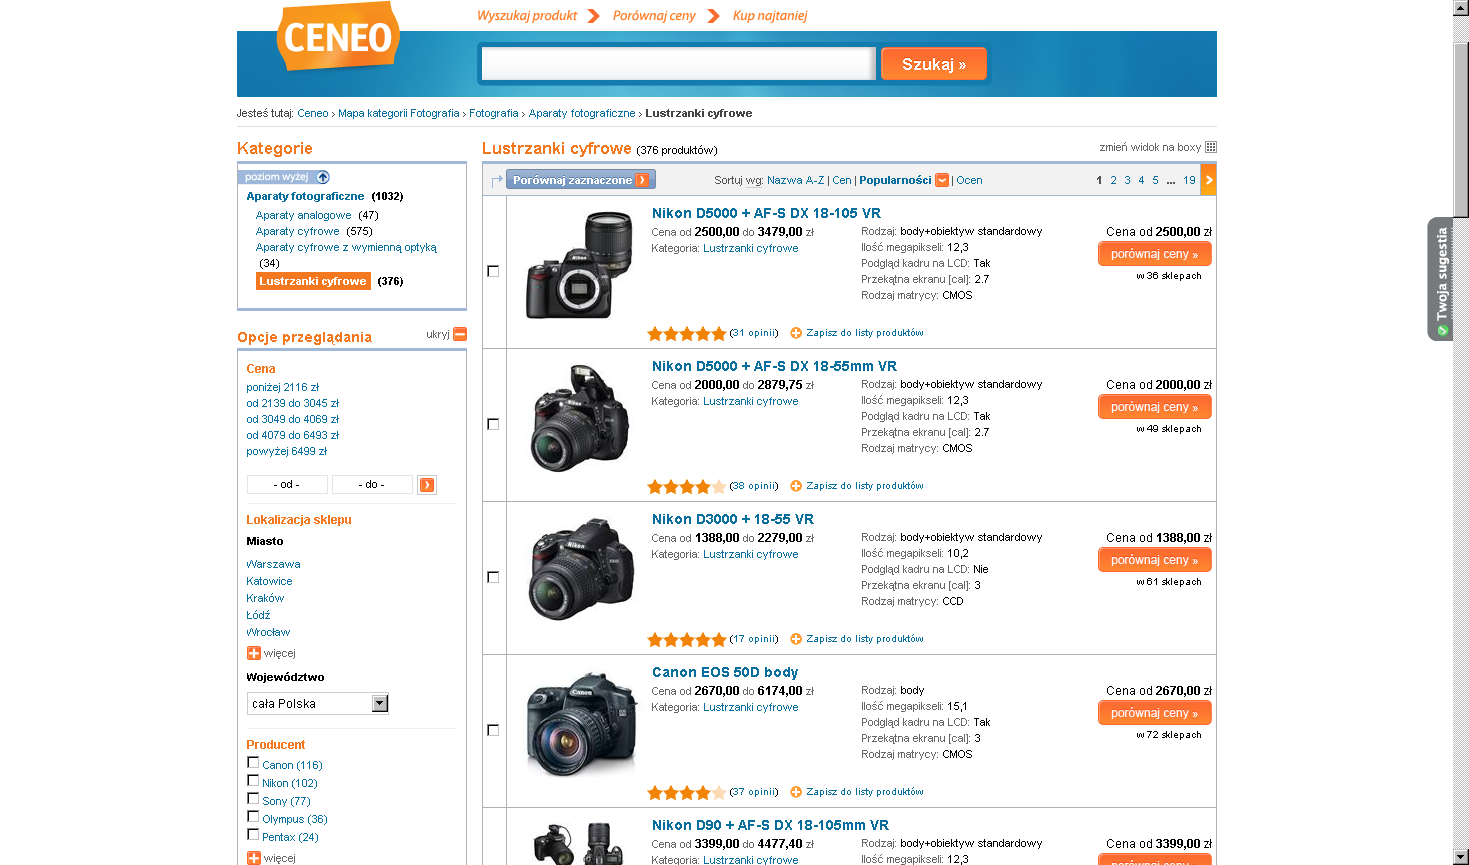Expand more cities with the plus icon
1469x865 pixels.
pyautogui.click(x=254, y=653)
